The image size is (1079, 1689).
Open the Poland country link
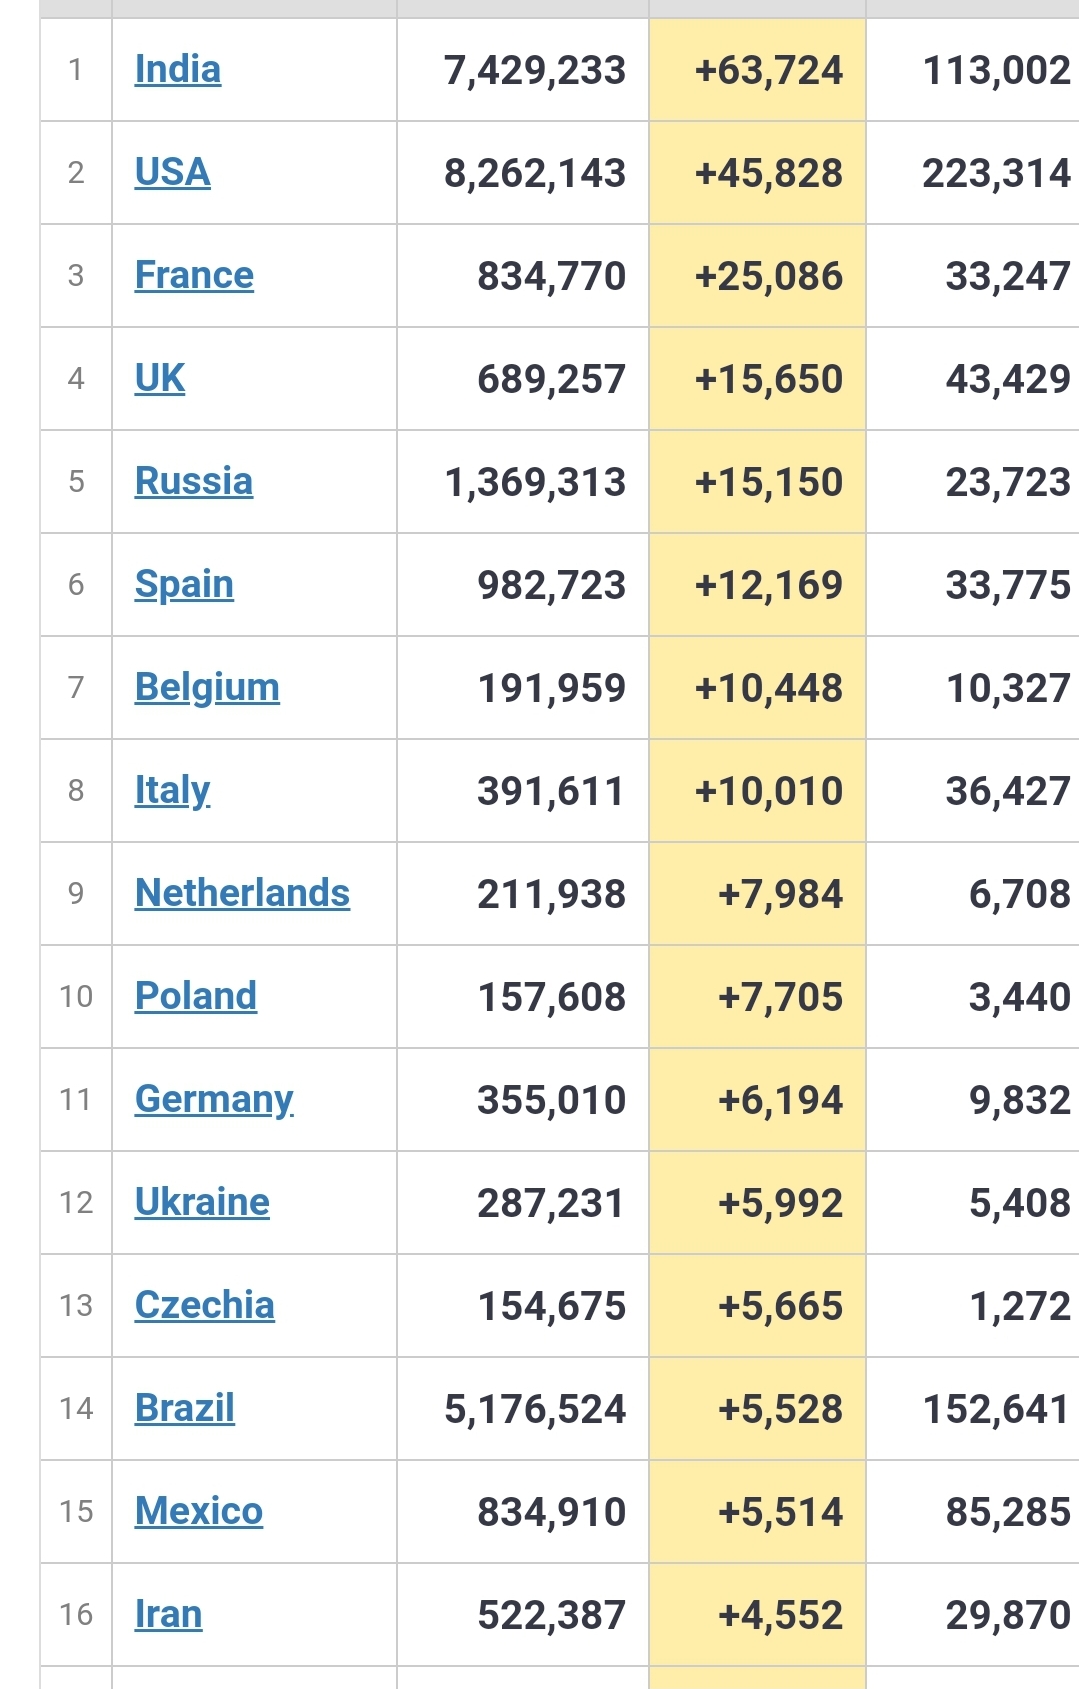coord(196,997)
